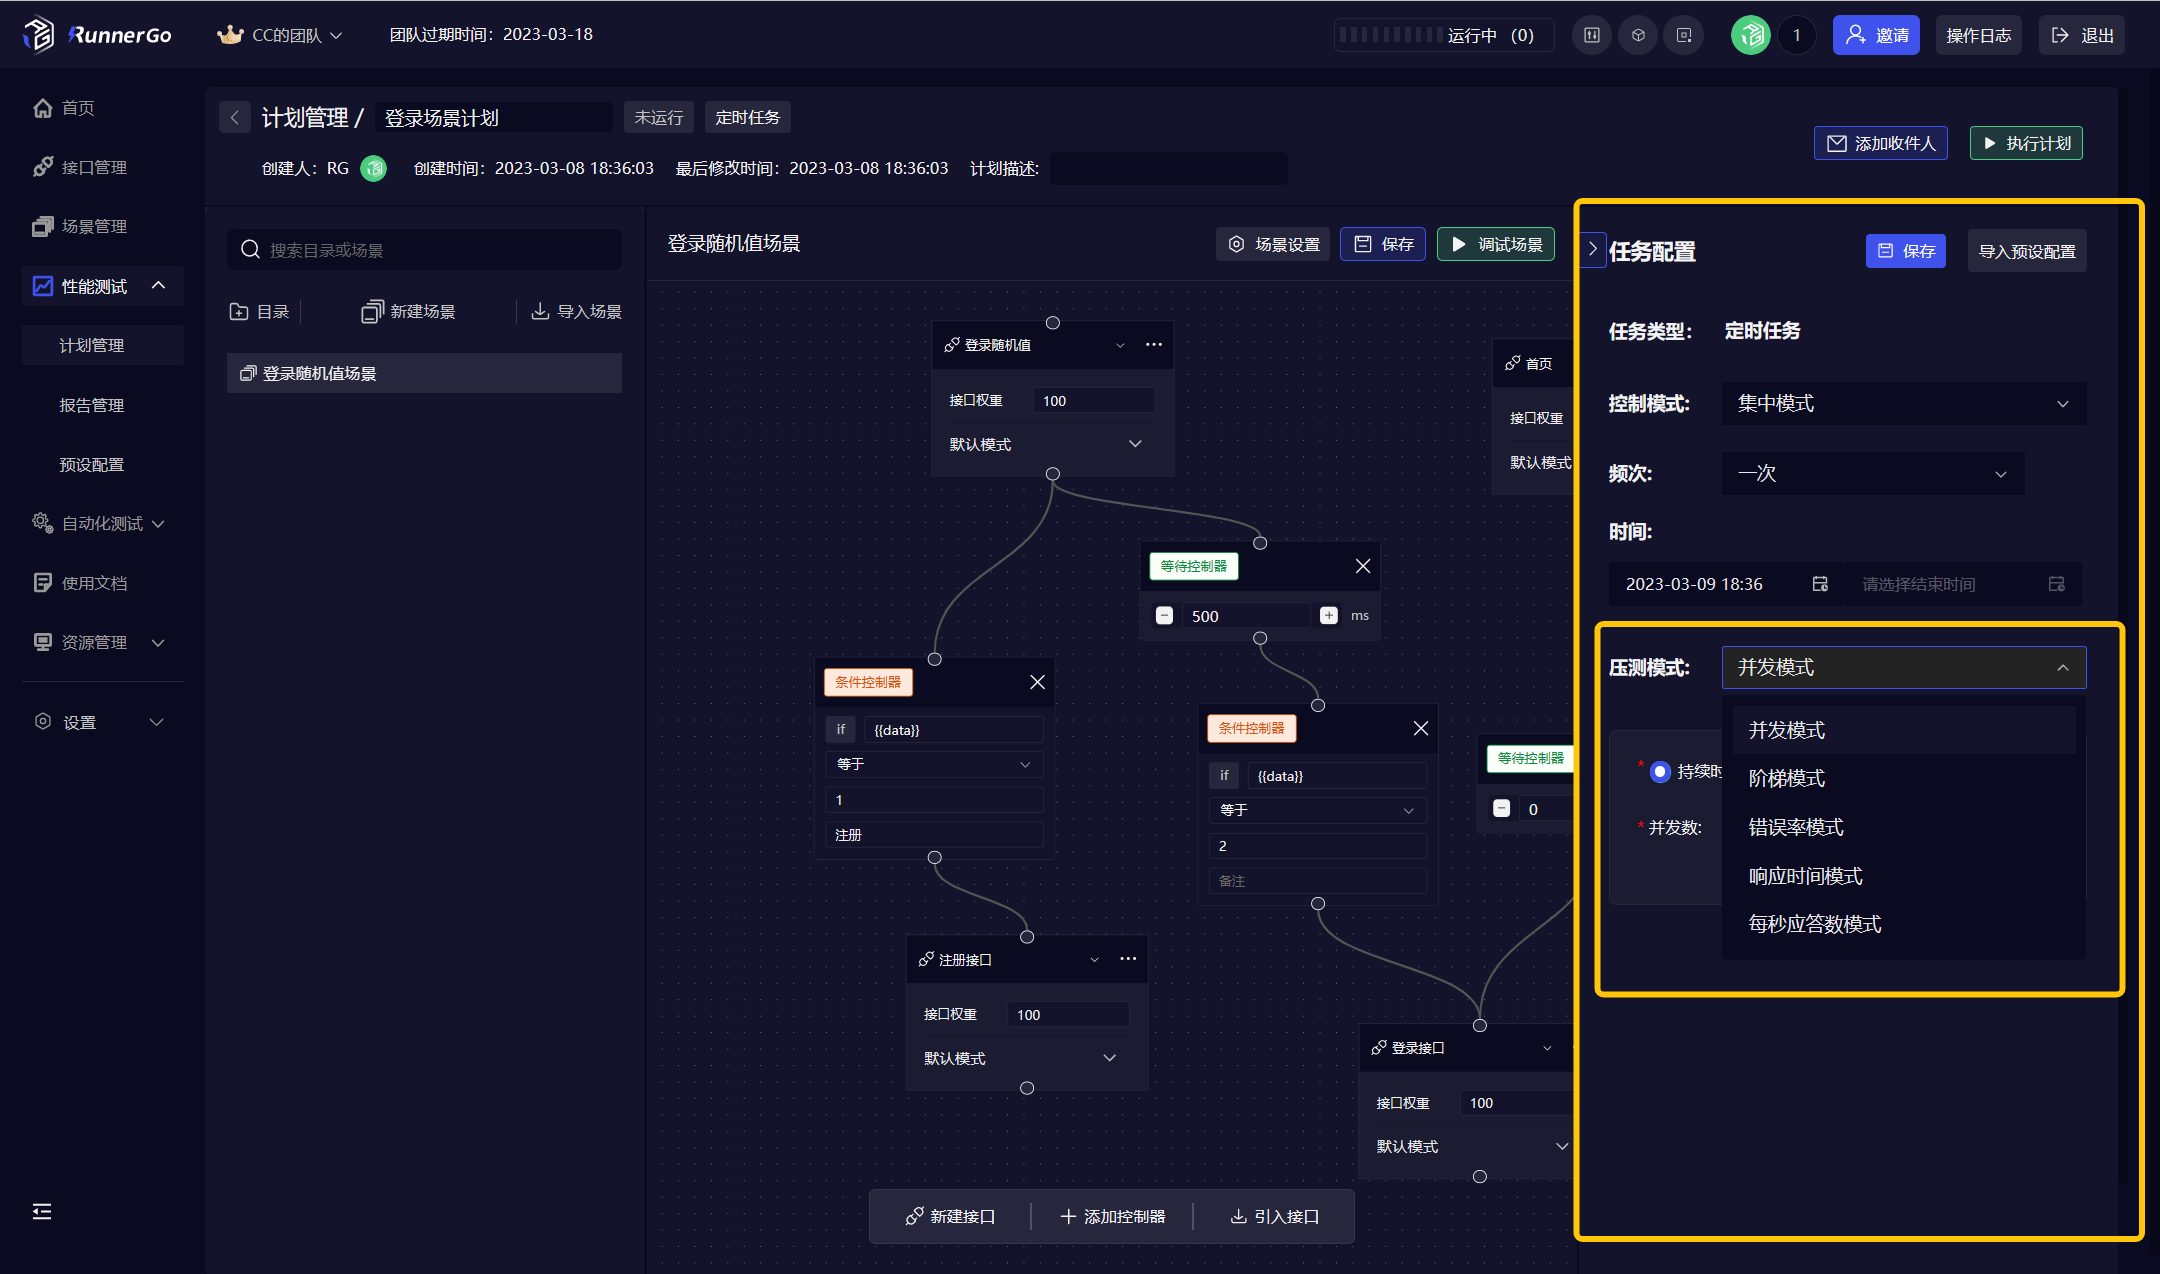Open 默认模式 dropdown in 登录随机值 node
The width and height of the screenshot is (2160, 1274).
point(1046,444)
